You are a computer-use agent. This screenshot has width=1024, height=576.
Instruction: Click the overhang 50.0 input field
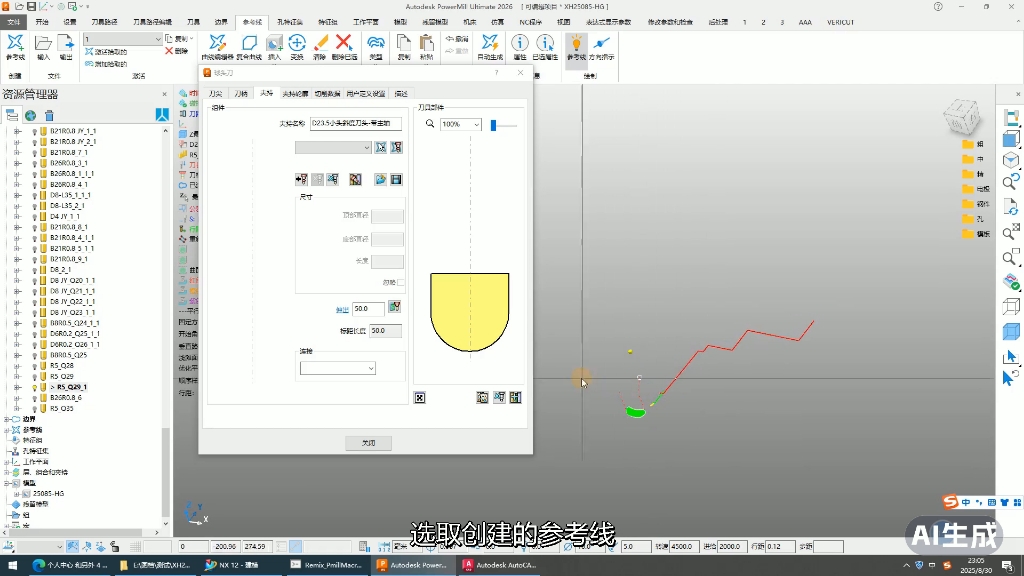click(x=368, y=309)
